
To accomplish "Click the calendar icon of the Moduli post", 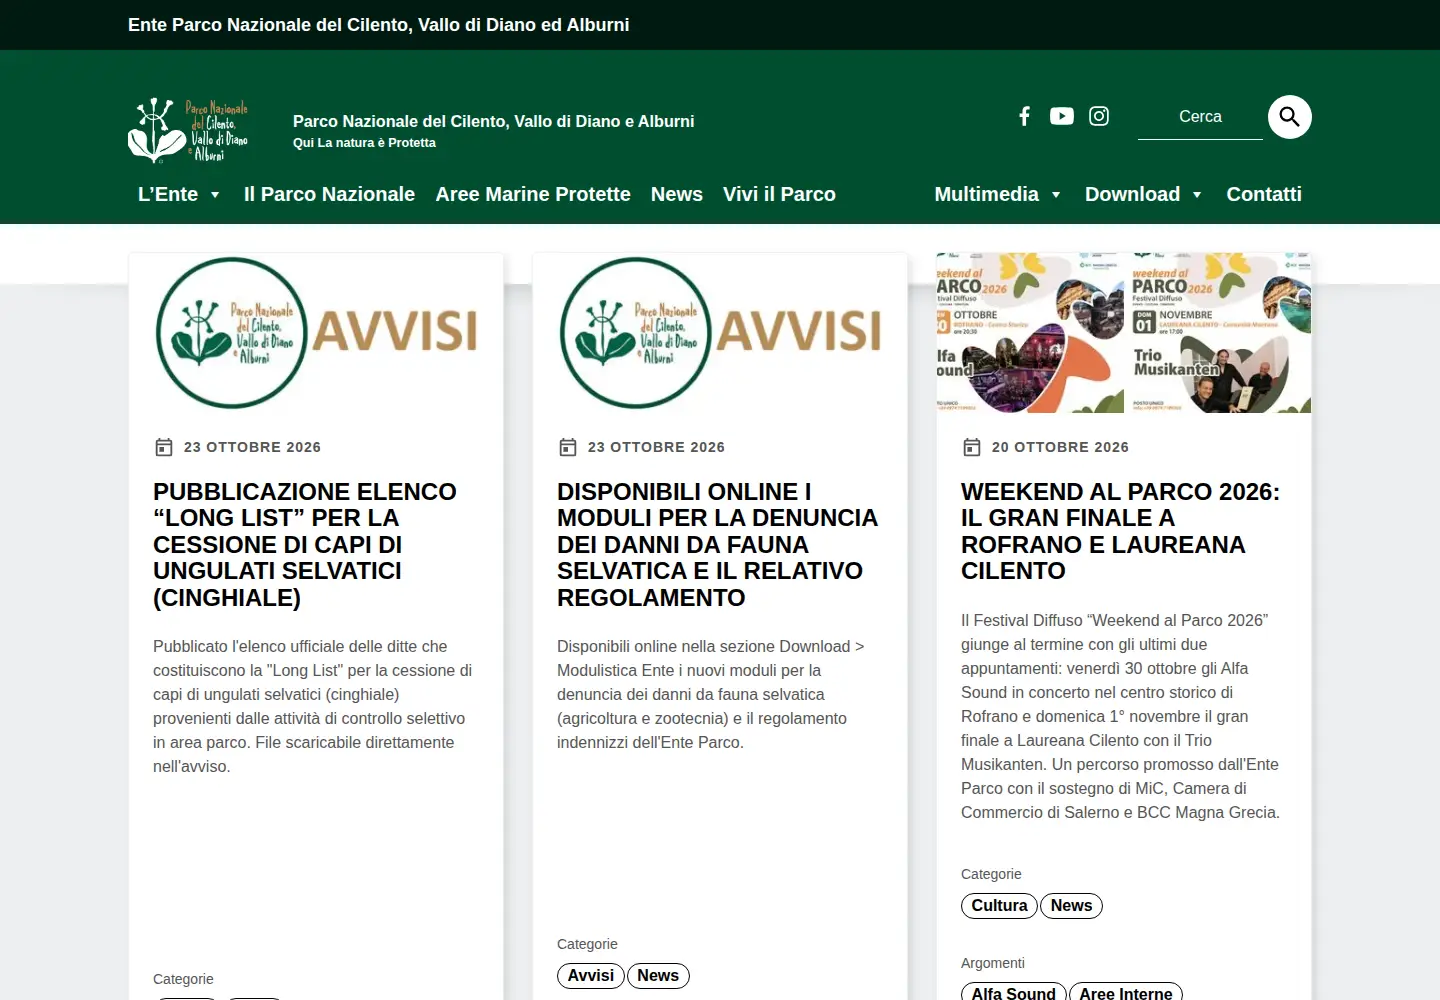I will click(568, 447).
